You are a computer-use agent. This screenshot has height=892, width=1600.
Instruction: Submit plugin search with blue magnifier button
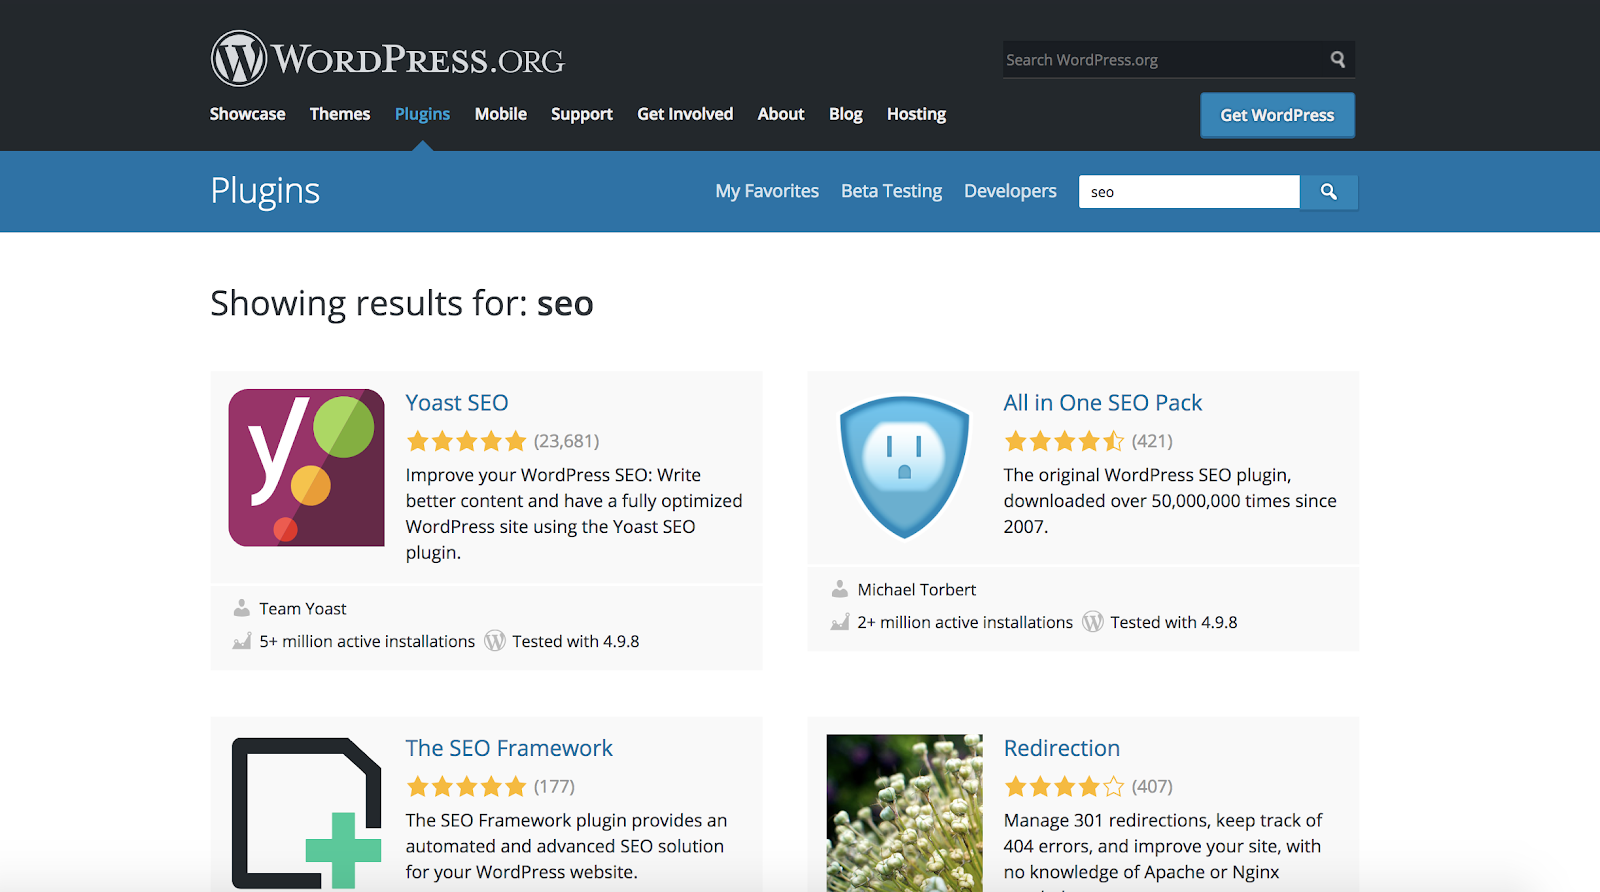(x=1328, y=192)
